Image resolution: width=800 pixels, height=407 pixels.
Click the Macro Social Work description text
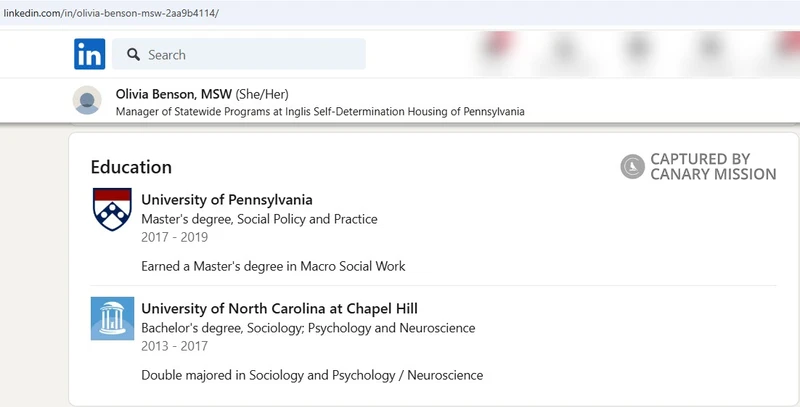[x=273, y=266]
